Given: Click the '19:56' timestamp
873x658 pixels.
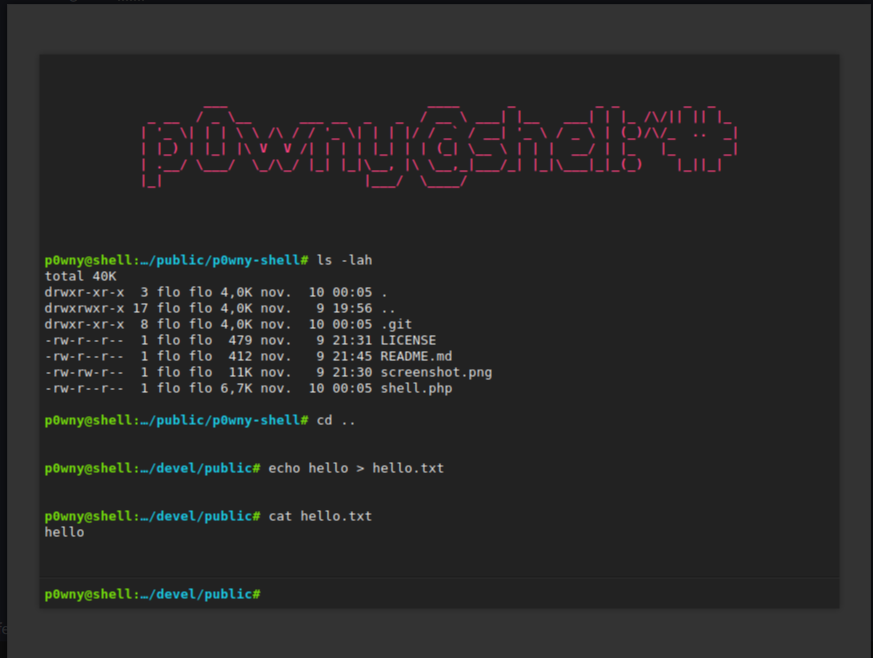Looking at the screenshot, I should pos(352,308).
